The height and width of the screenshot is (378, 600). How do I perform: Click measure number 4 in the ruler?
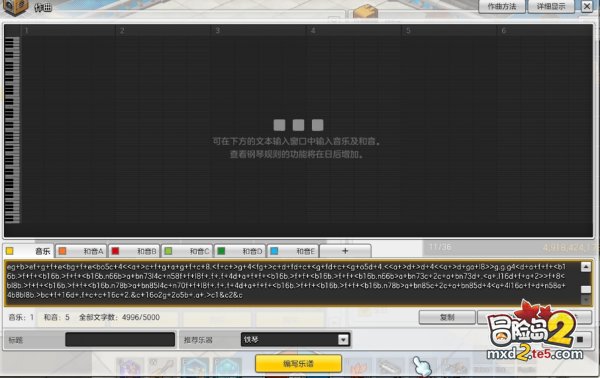(x=313, y=31)
